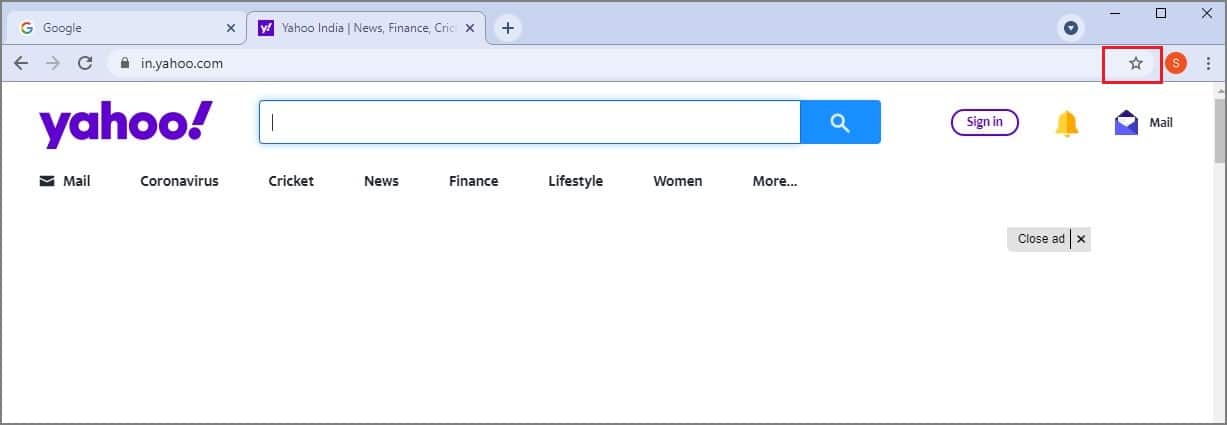Close the Yahoo India tab
This screenshot has width=1227, height=425.
click(x=470, y=28)
